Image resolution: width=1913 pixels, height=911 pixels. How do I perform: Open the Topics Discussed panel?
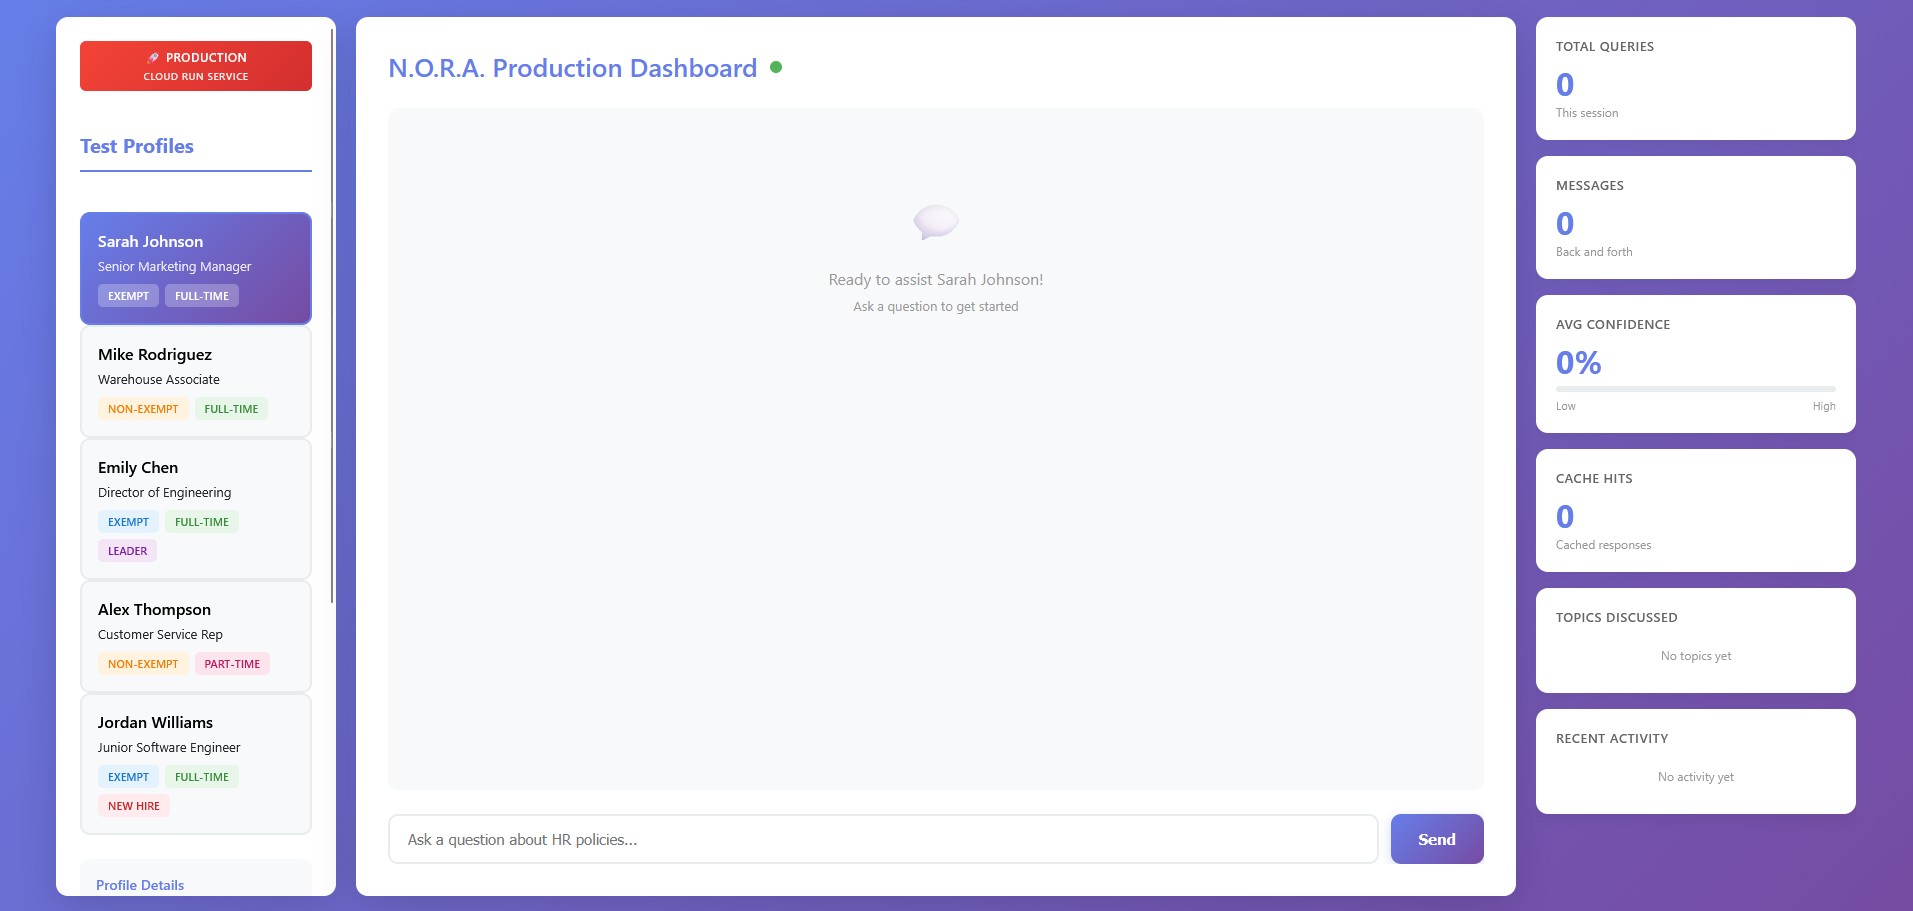(1695, 640)
